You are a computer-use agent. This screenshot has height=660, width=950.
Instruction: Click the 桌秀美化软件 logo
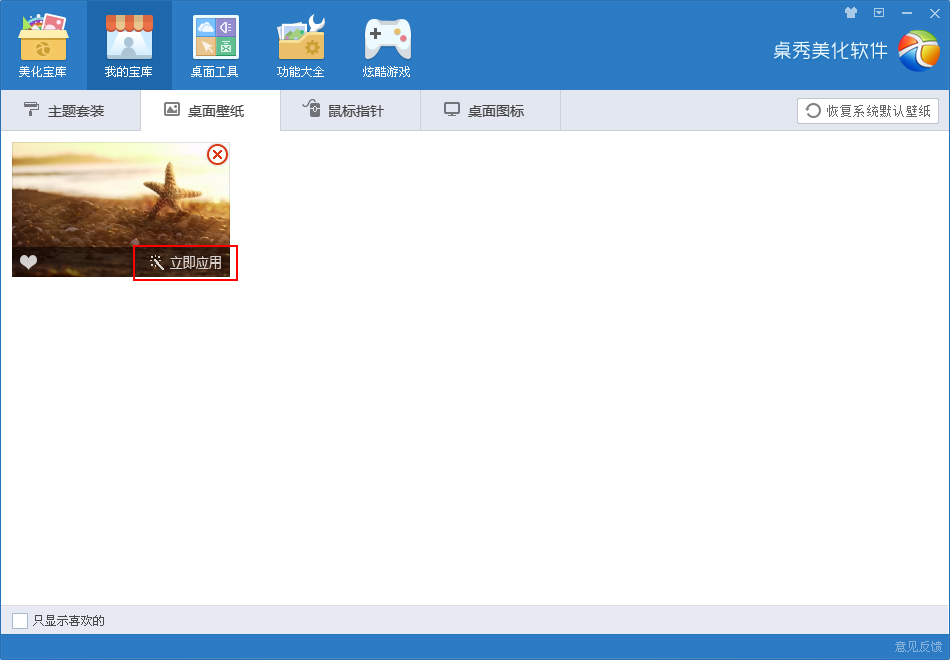pyautogui.click(x=919, y=50)
